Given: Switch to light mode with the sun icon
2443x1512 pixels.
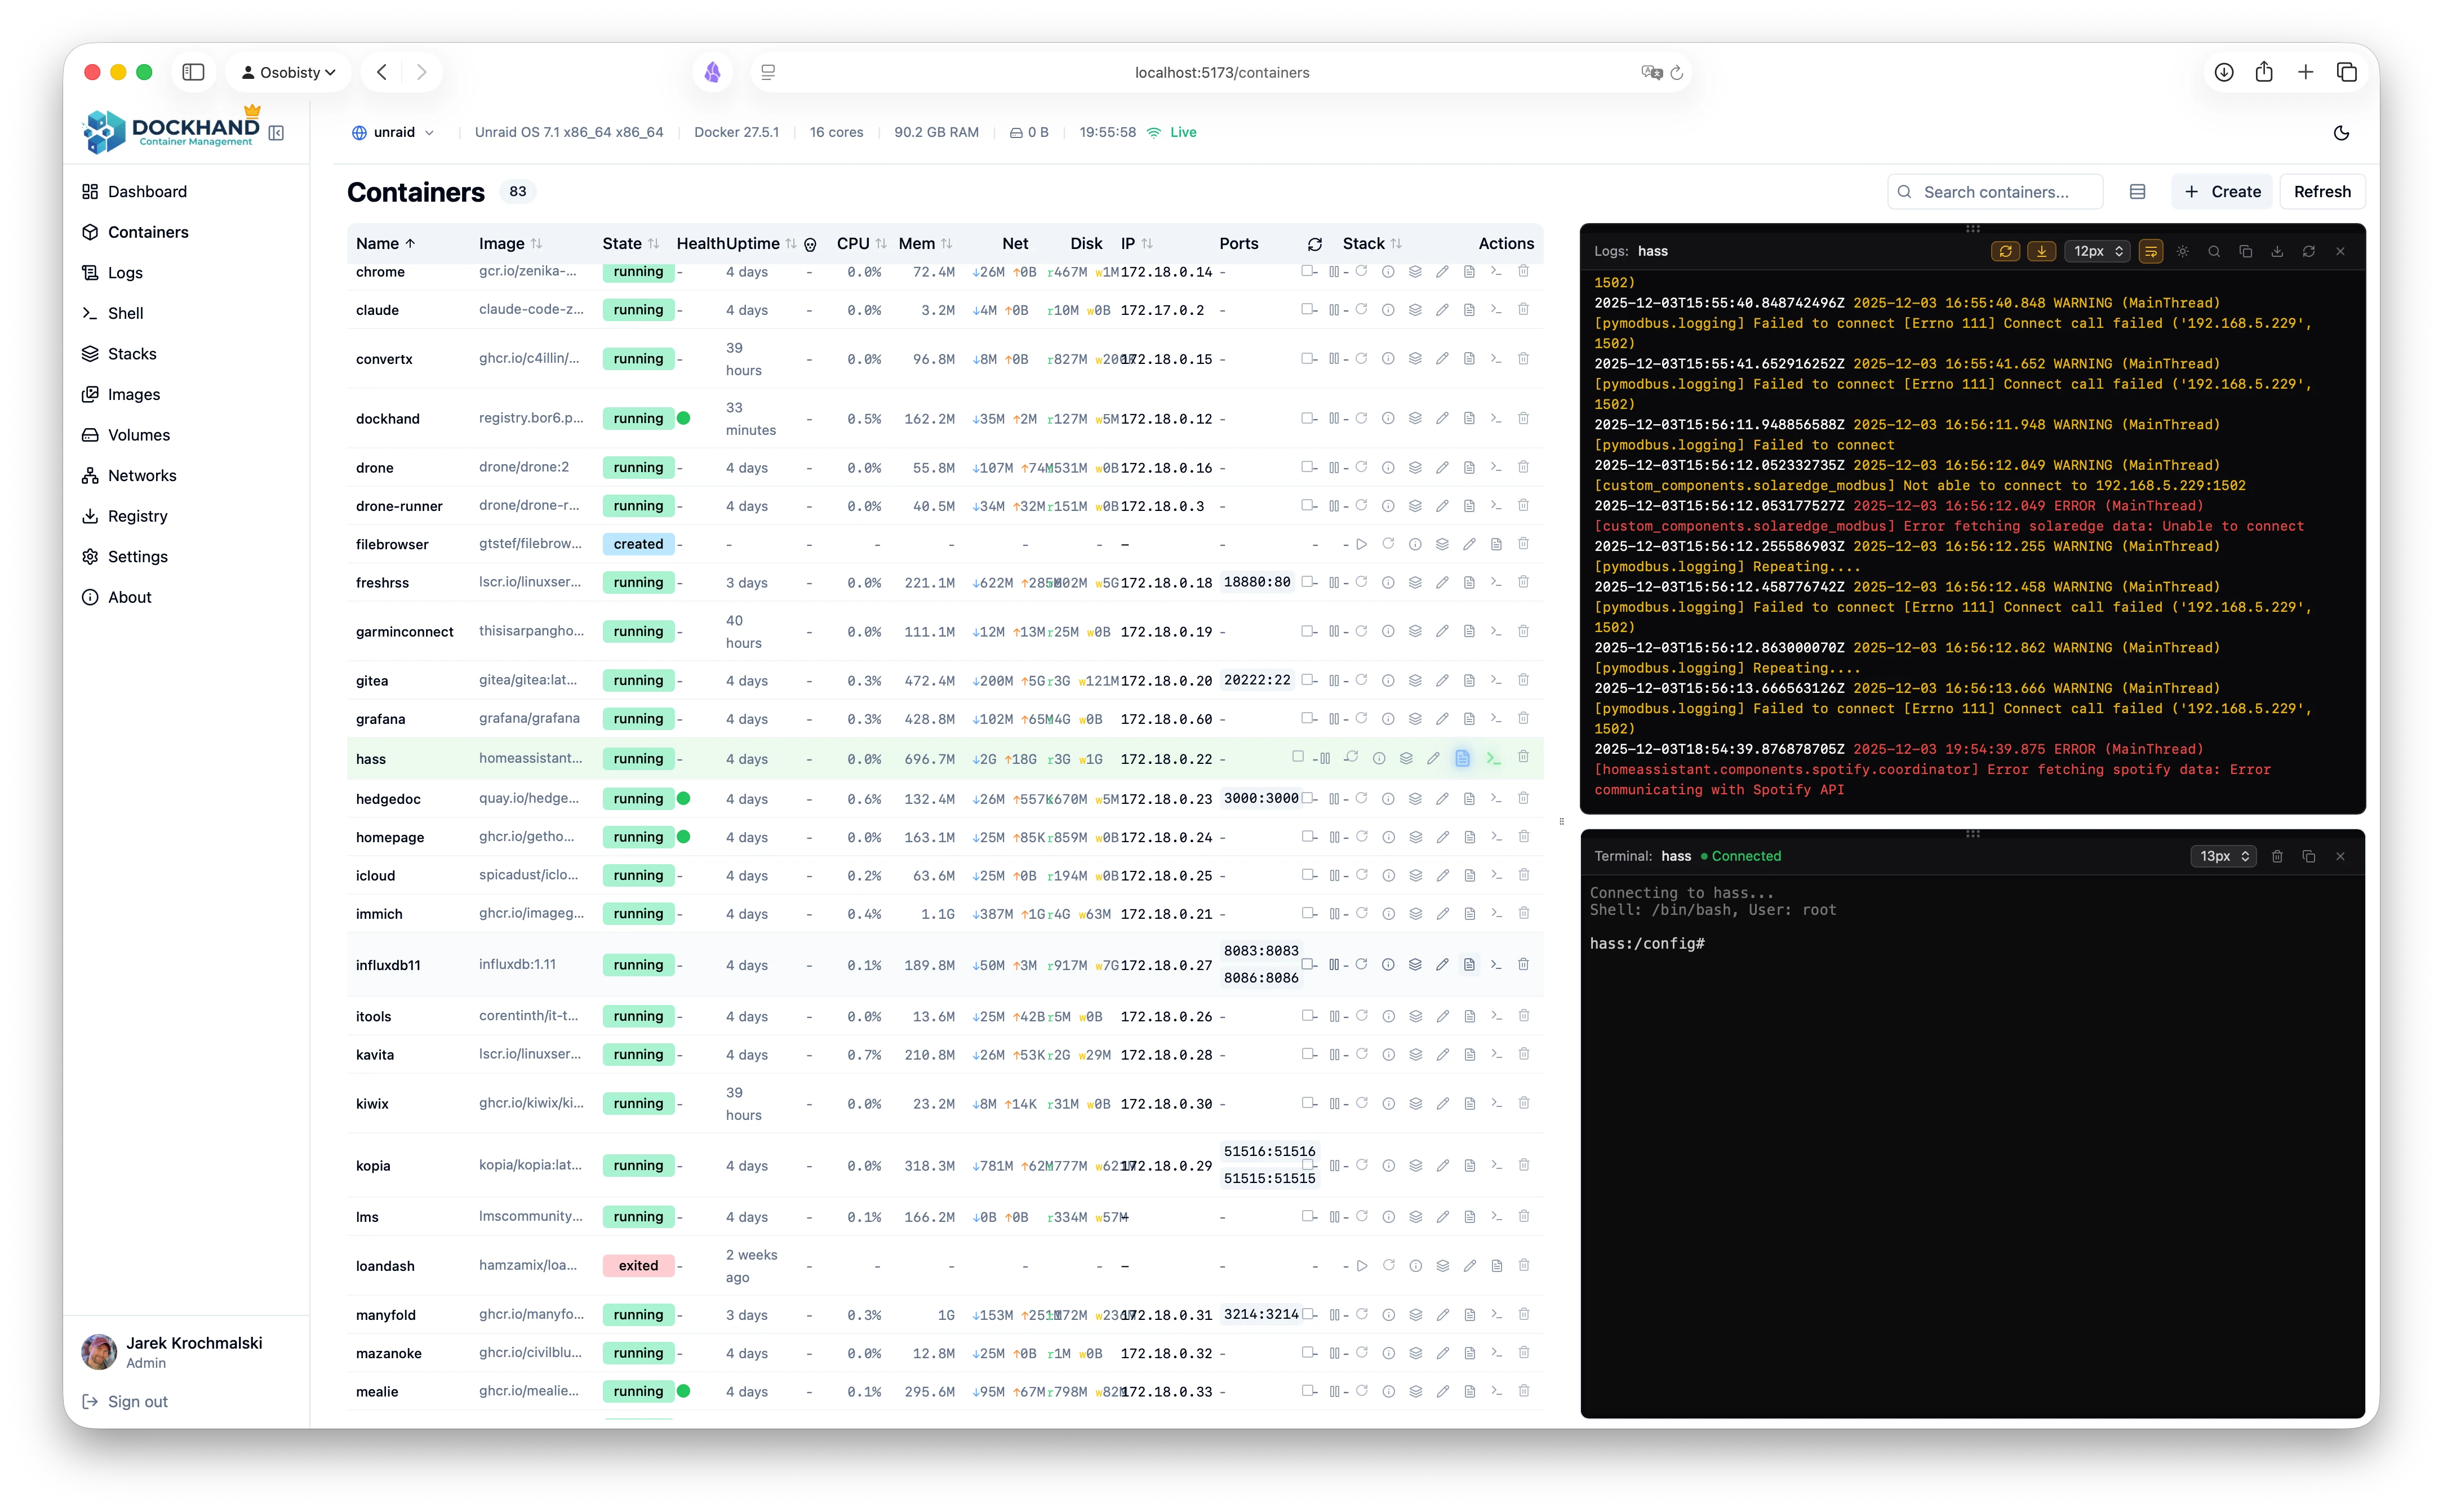Looking at the screenshot, I should pyautogui.click(x=2183, y=251).
